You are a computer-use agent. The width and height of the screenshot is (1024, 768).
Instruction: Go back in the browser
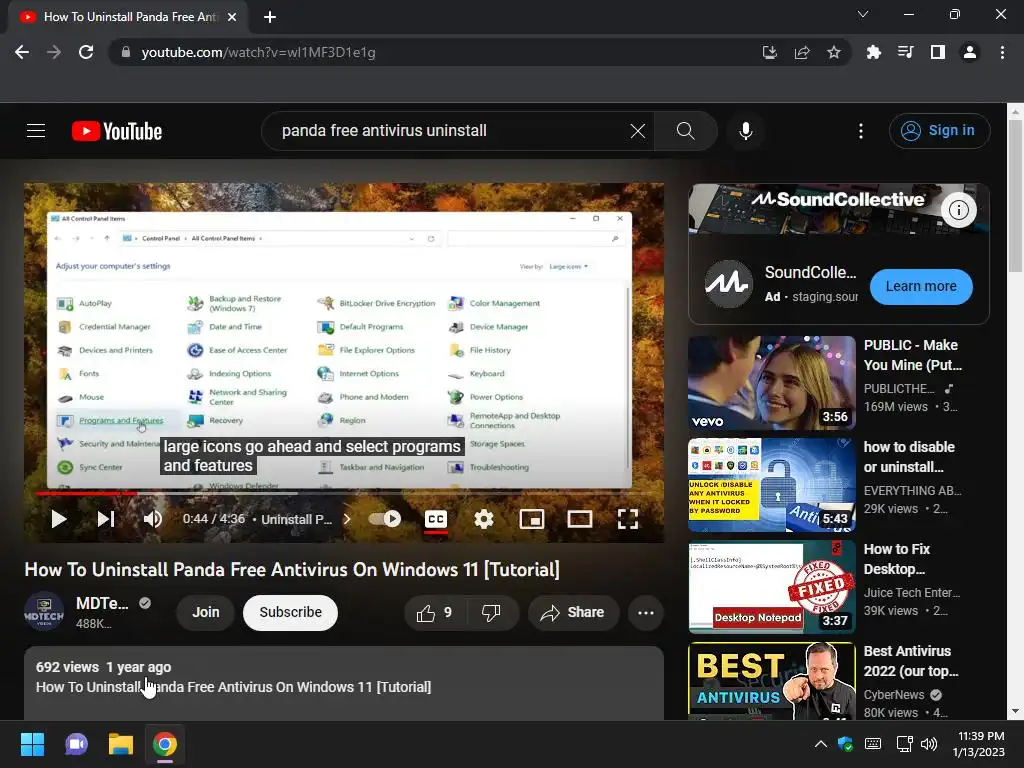22,52
